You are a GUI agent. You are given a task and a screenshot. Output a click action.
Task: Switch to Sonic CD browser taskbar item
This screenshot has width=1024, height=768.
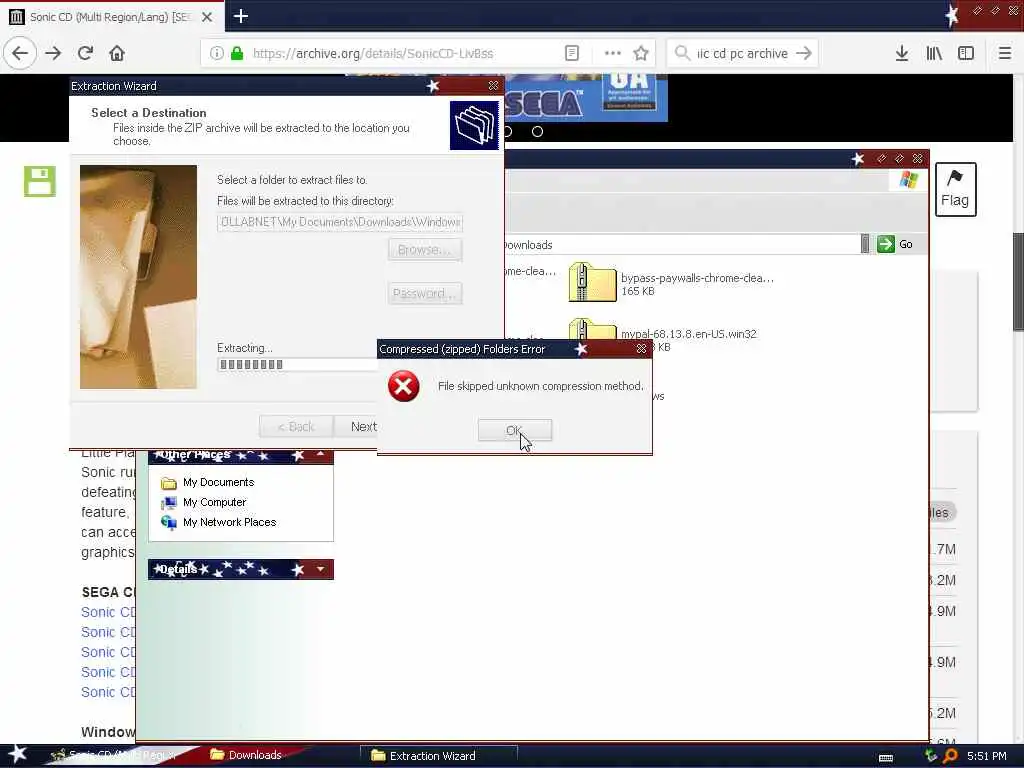pos(114,755)
